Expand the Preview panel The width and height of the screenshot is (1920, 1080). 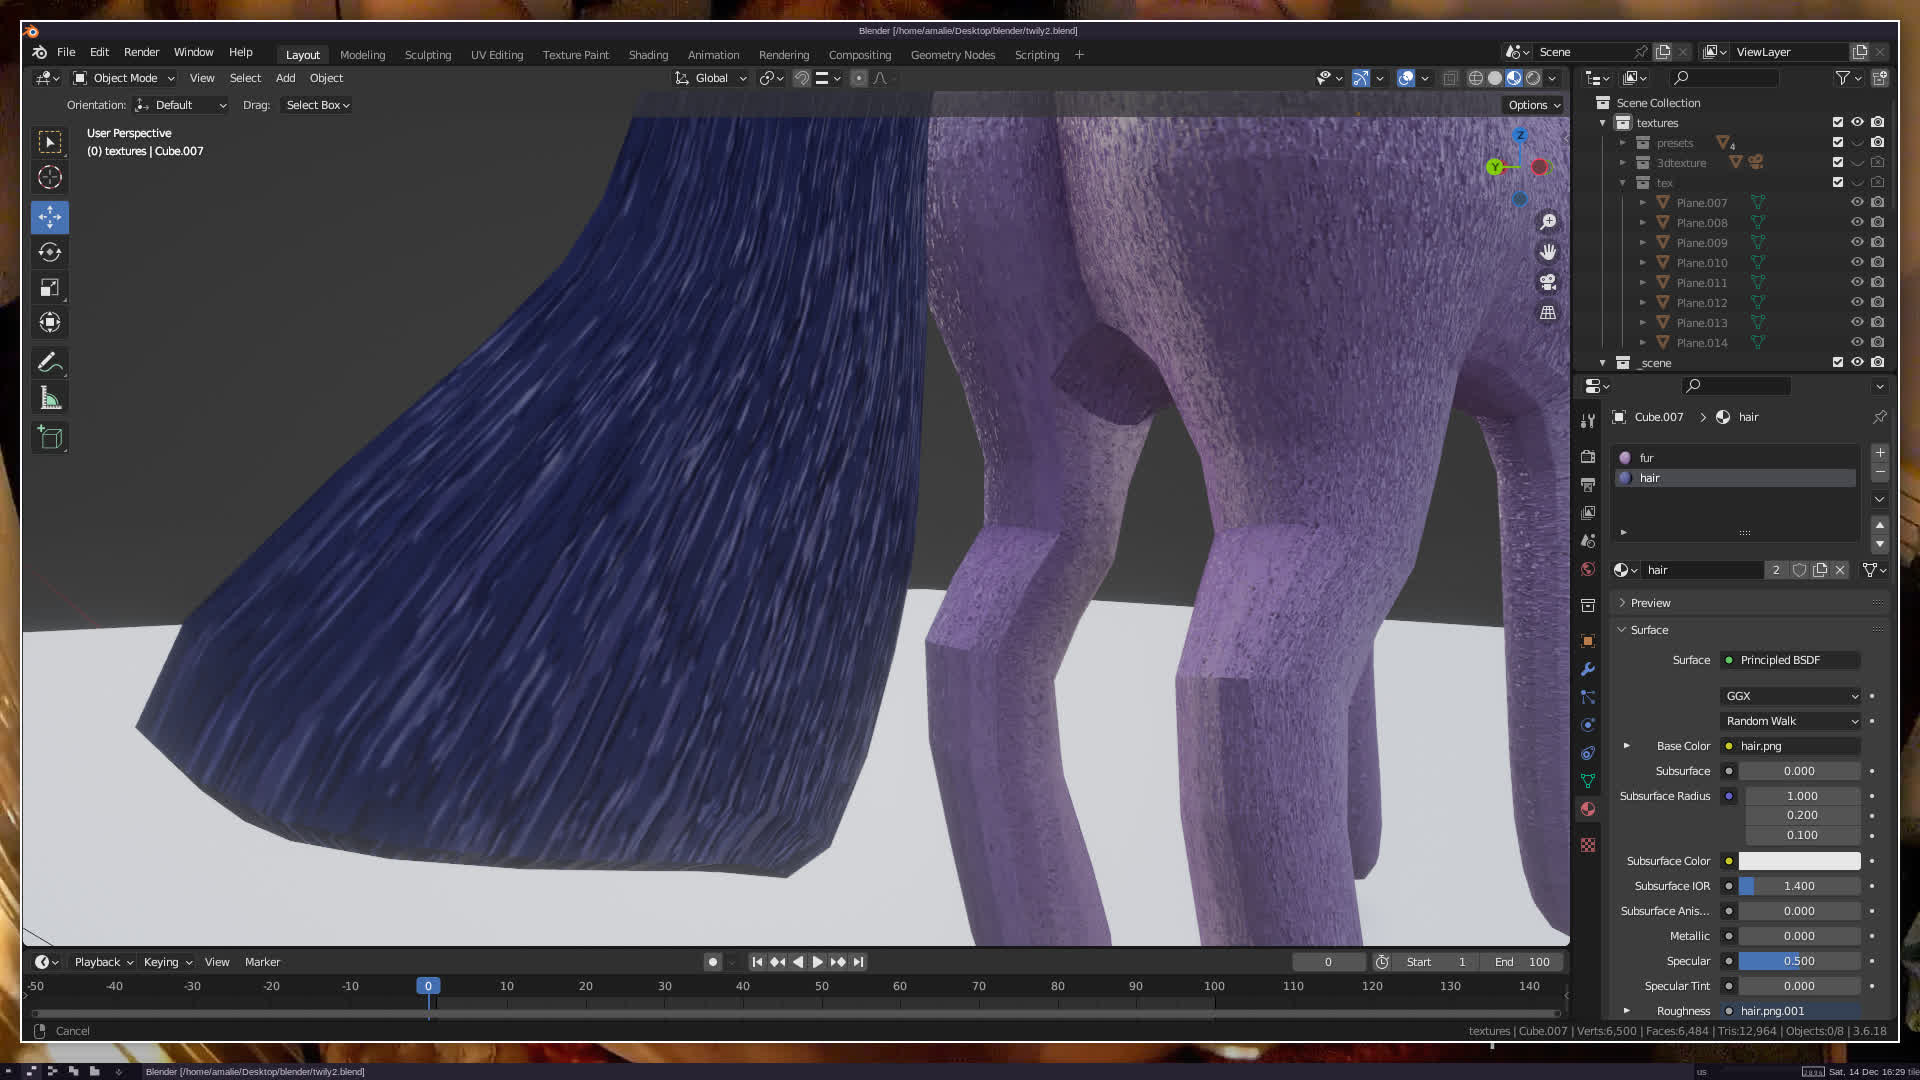(1650, 603)
